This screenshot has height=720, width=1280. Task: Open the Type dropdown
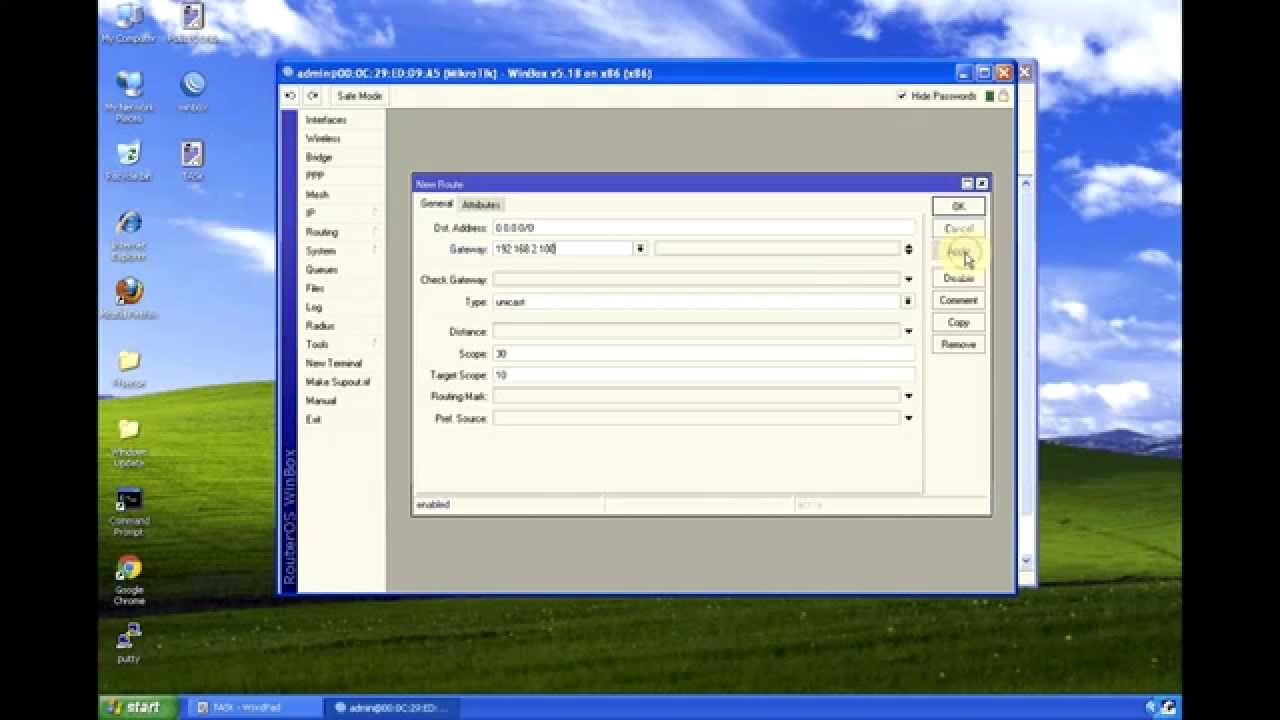(x=908, y=301)
